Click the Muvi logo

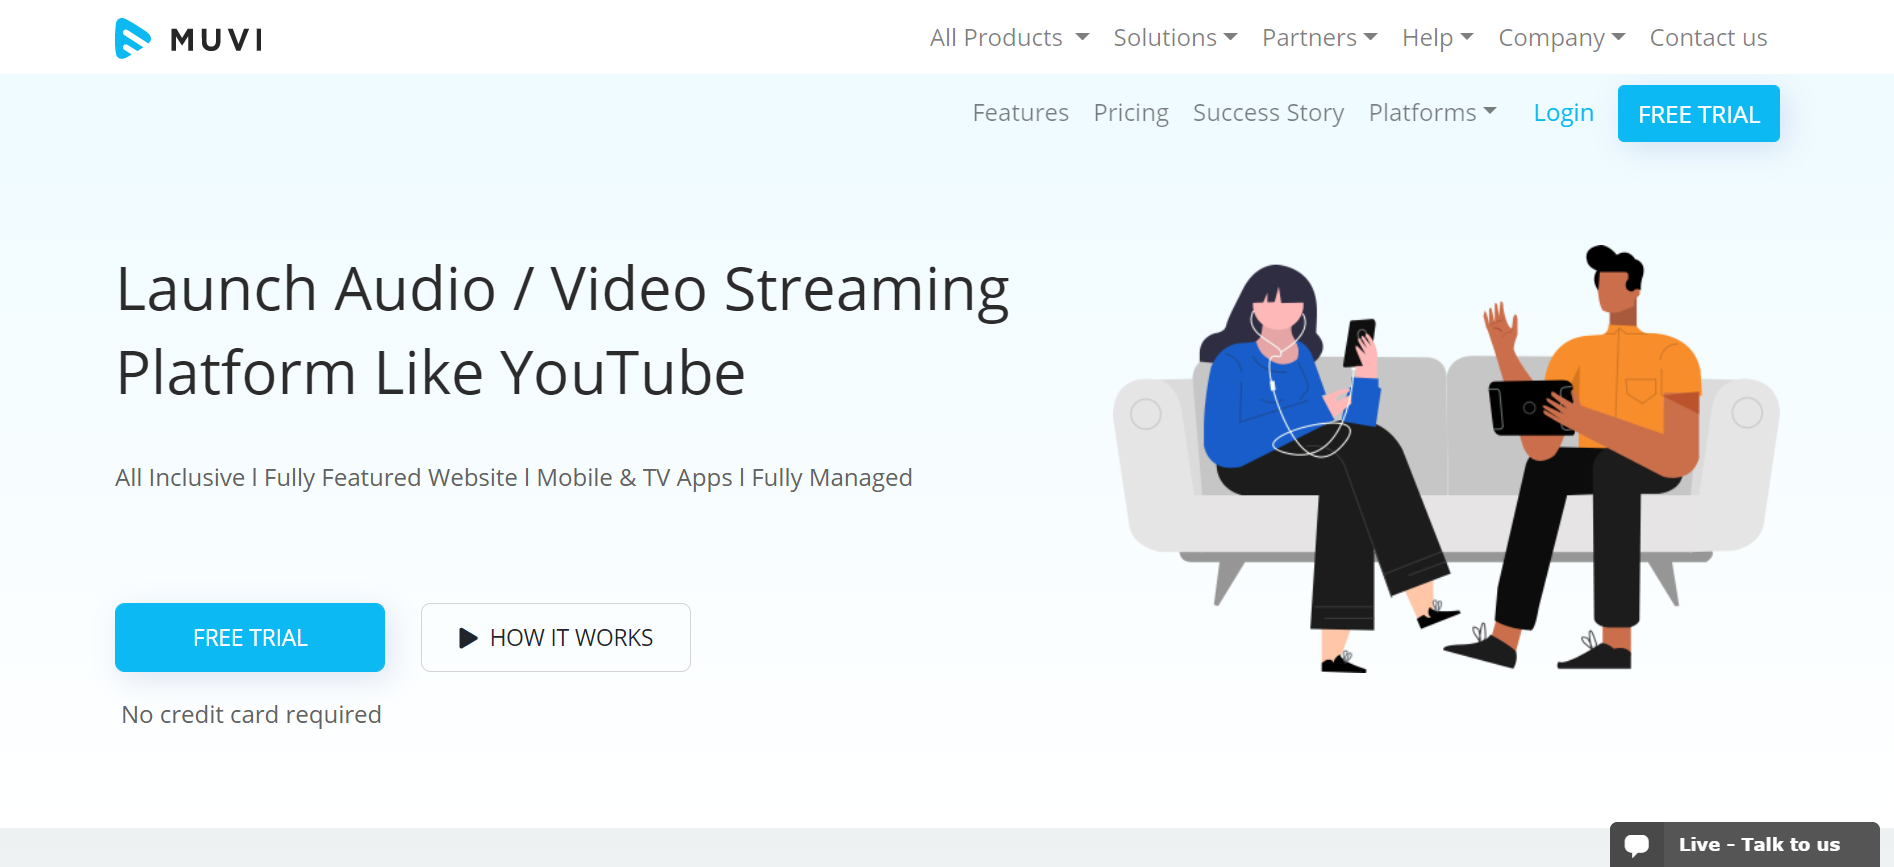(x=188, y=39)
